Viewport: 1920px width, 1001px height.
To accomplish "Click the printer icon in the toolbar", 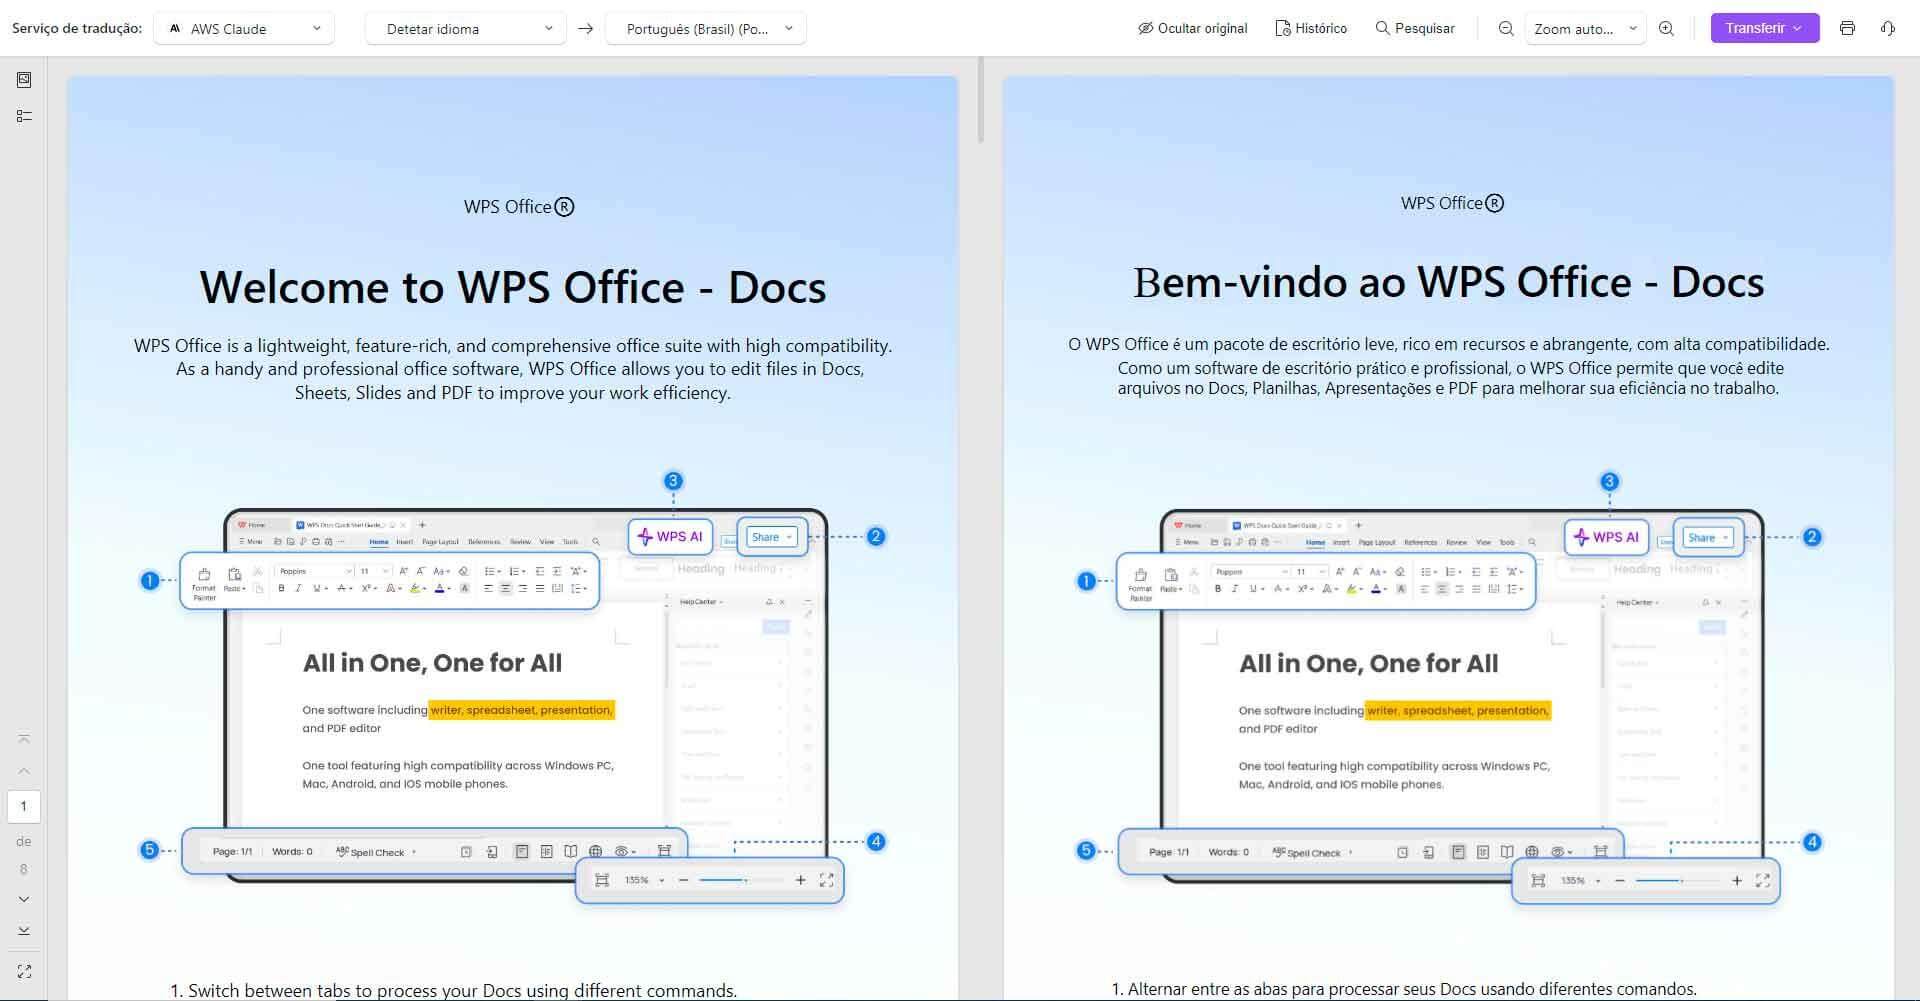I will (1847, 28).
